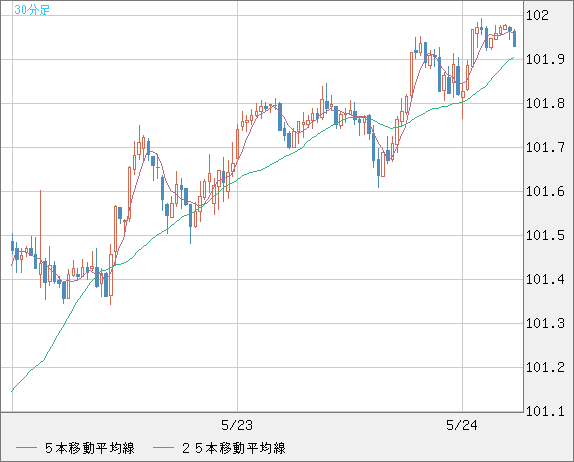Click the last blue candlestick on 5/24
Viewport: 574px width, 462px height.
pos(514,38)
